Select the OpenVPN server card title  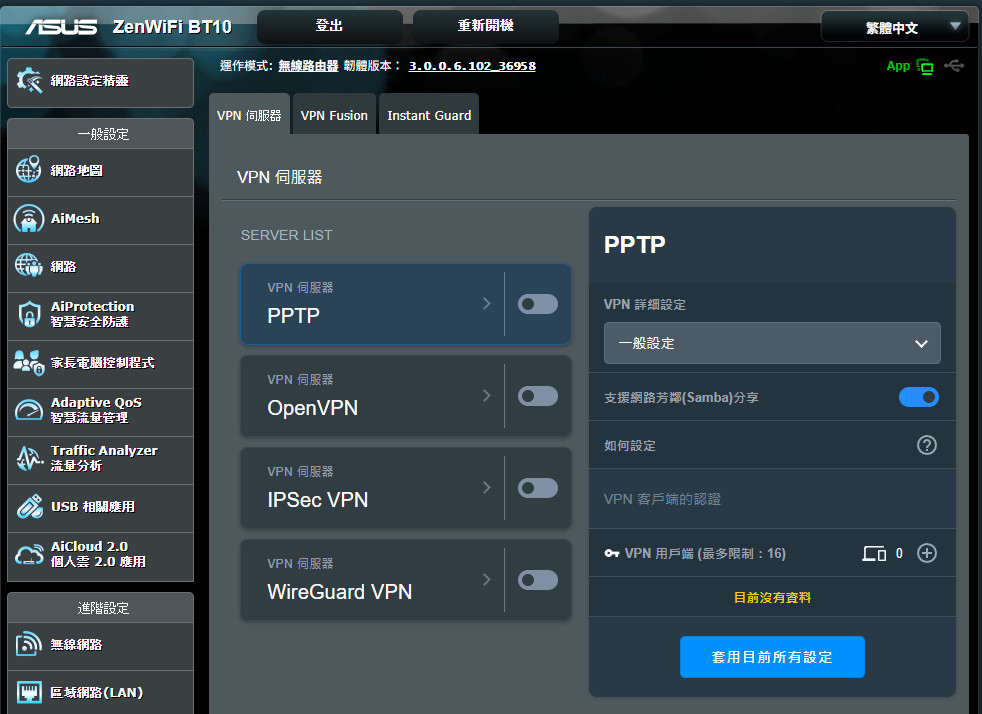click(x=313, y=408)
